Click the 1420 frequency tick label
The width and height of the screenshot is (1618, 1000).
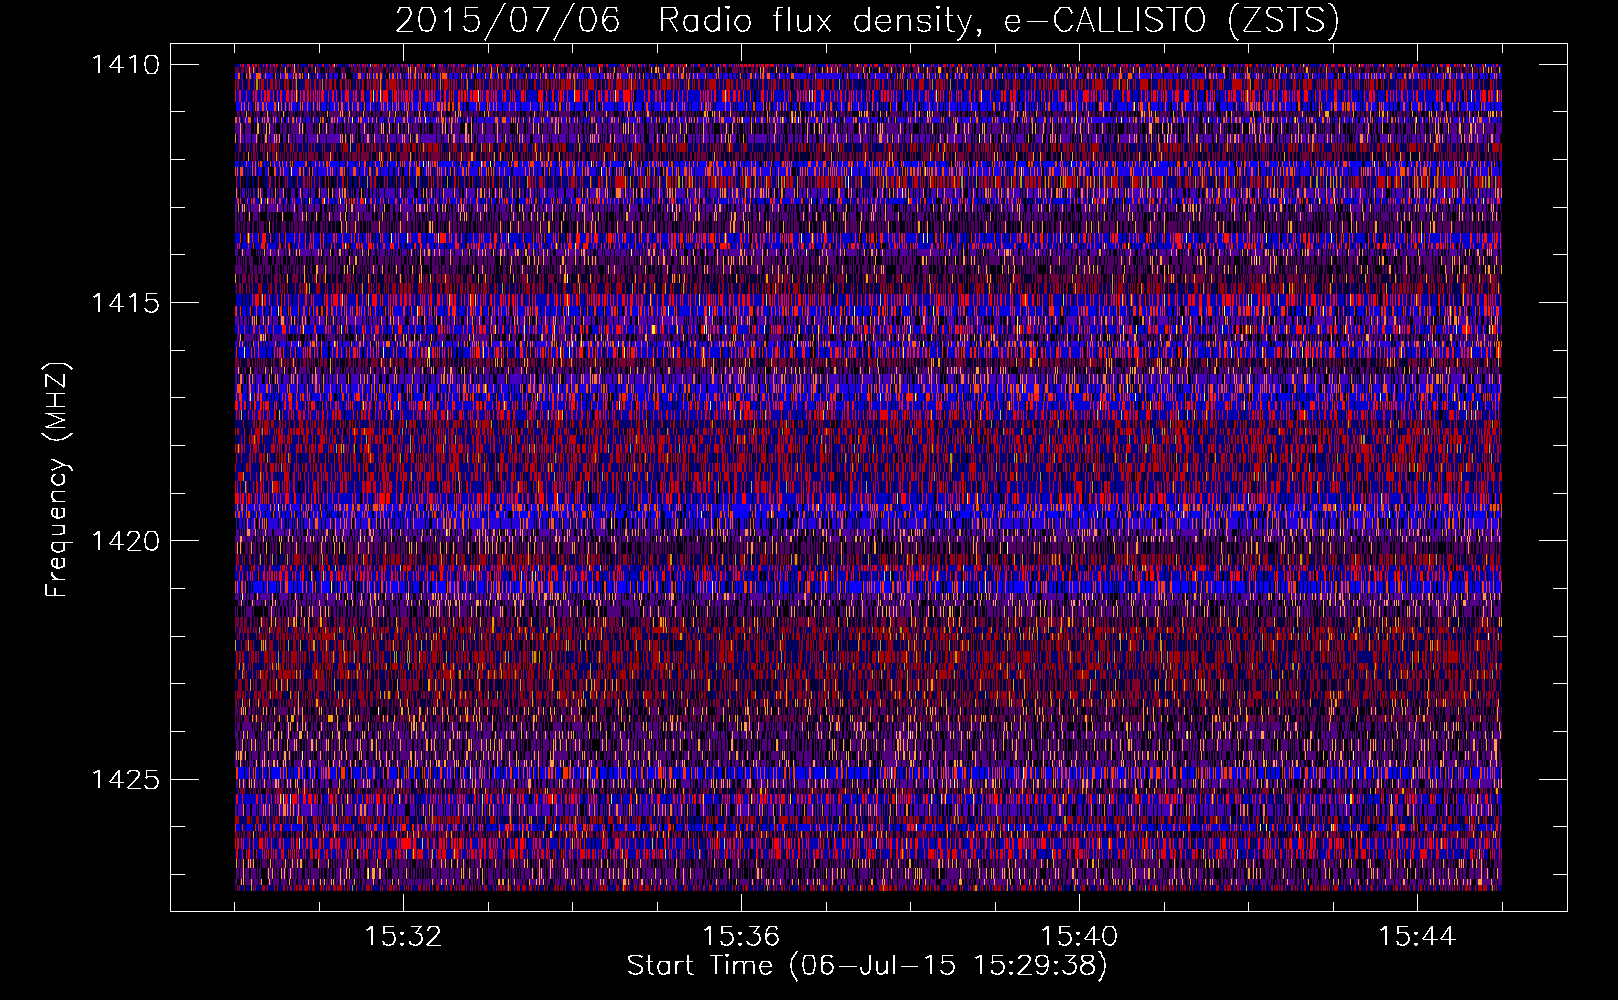pyautogui.click(x=125, y=541)
